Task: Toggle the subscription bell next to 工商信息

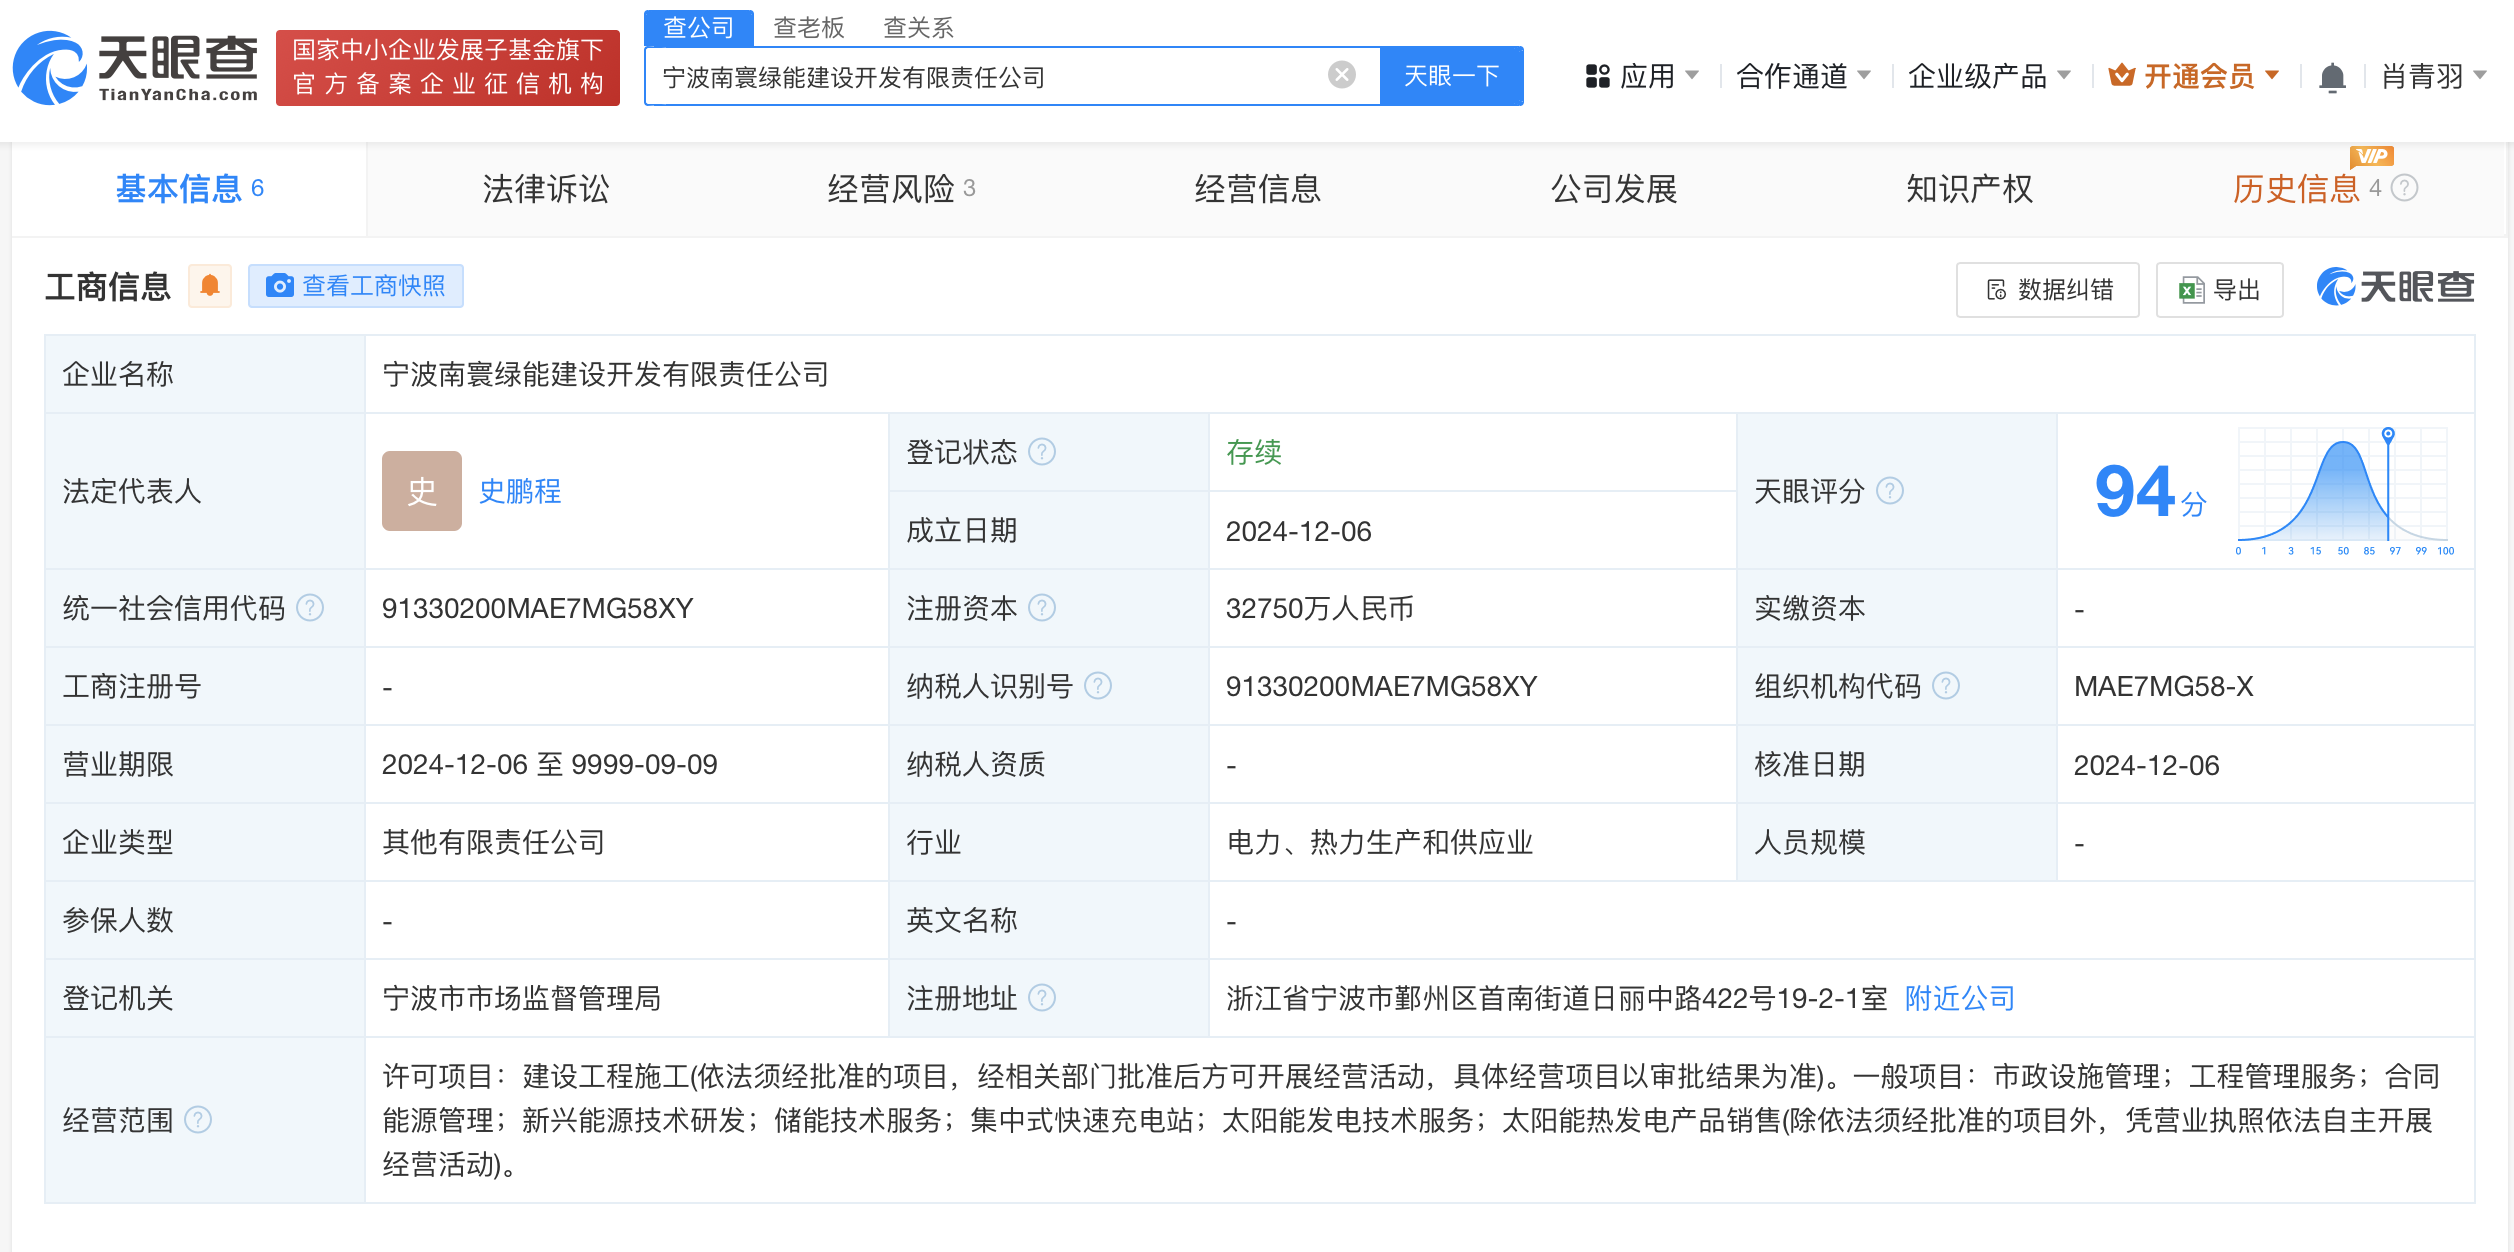Action: [210, 285]
